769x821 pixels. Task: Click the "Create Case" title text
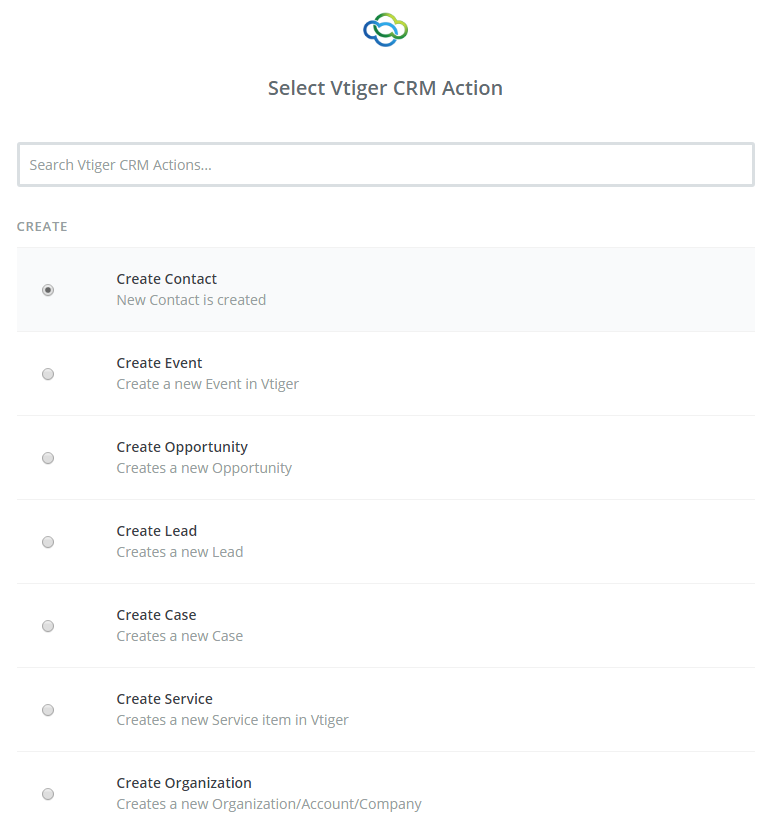[156, 615]
